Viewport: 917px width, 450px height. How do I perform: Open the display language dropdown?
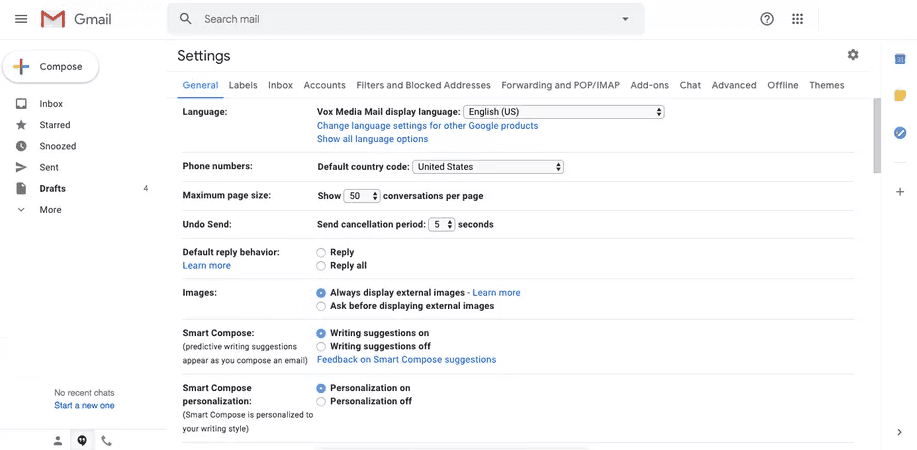point(564,112)
